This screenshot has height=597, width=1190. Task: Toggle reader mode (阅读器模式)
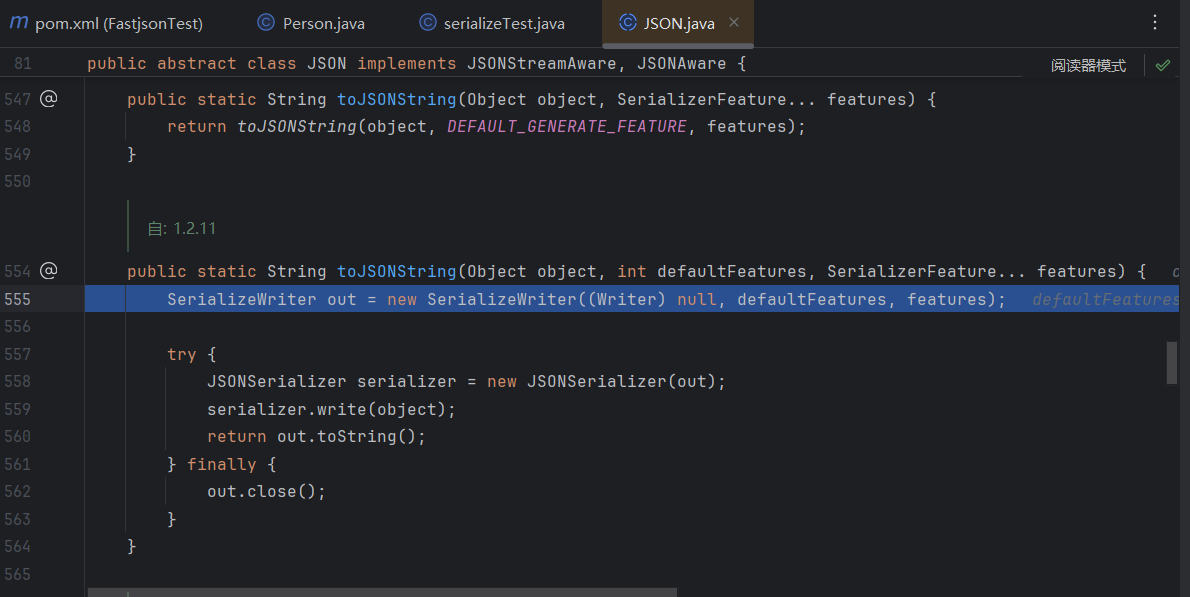point(1088,65)
